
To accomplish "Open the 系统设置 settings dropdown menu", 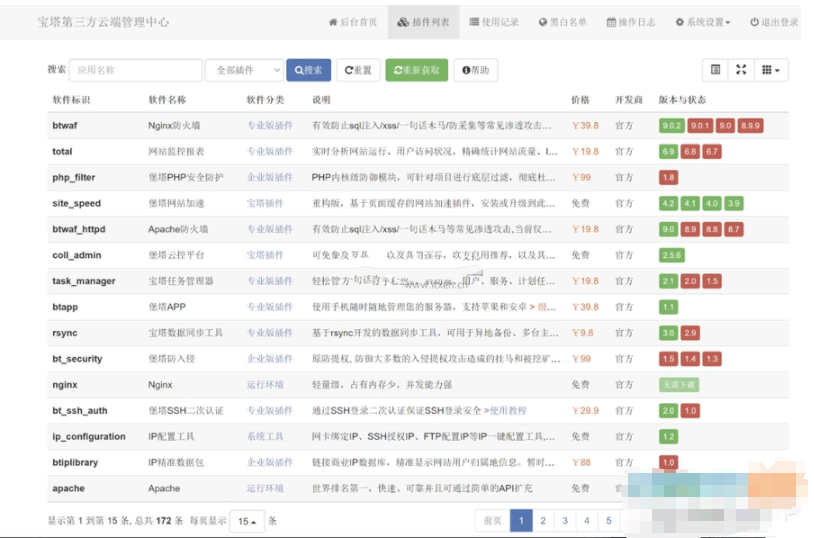I will [x=703, y=22].
